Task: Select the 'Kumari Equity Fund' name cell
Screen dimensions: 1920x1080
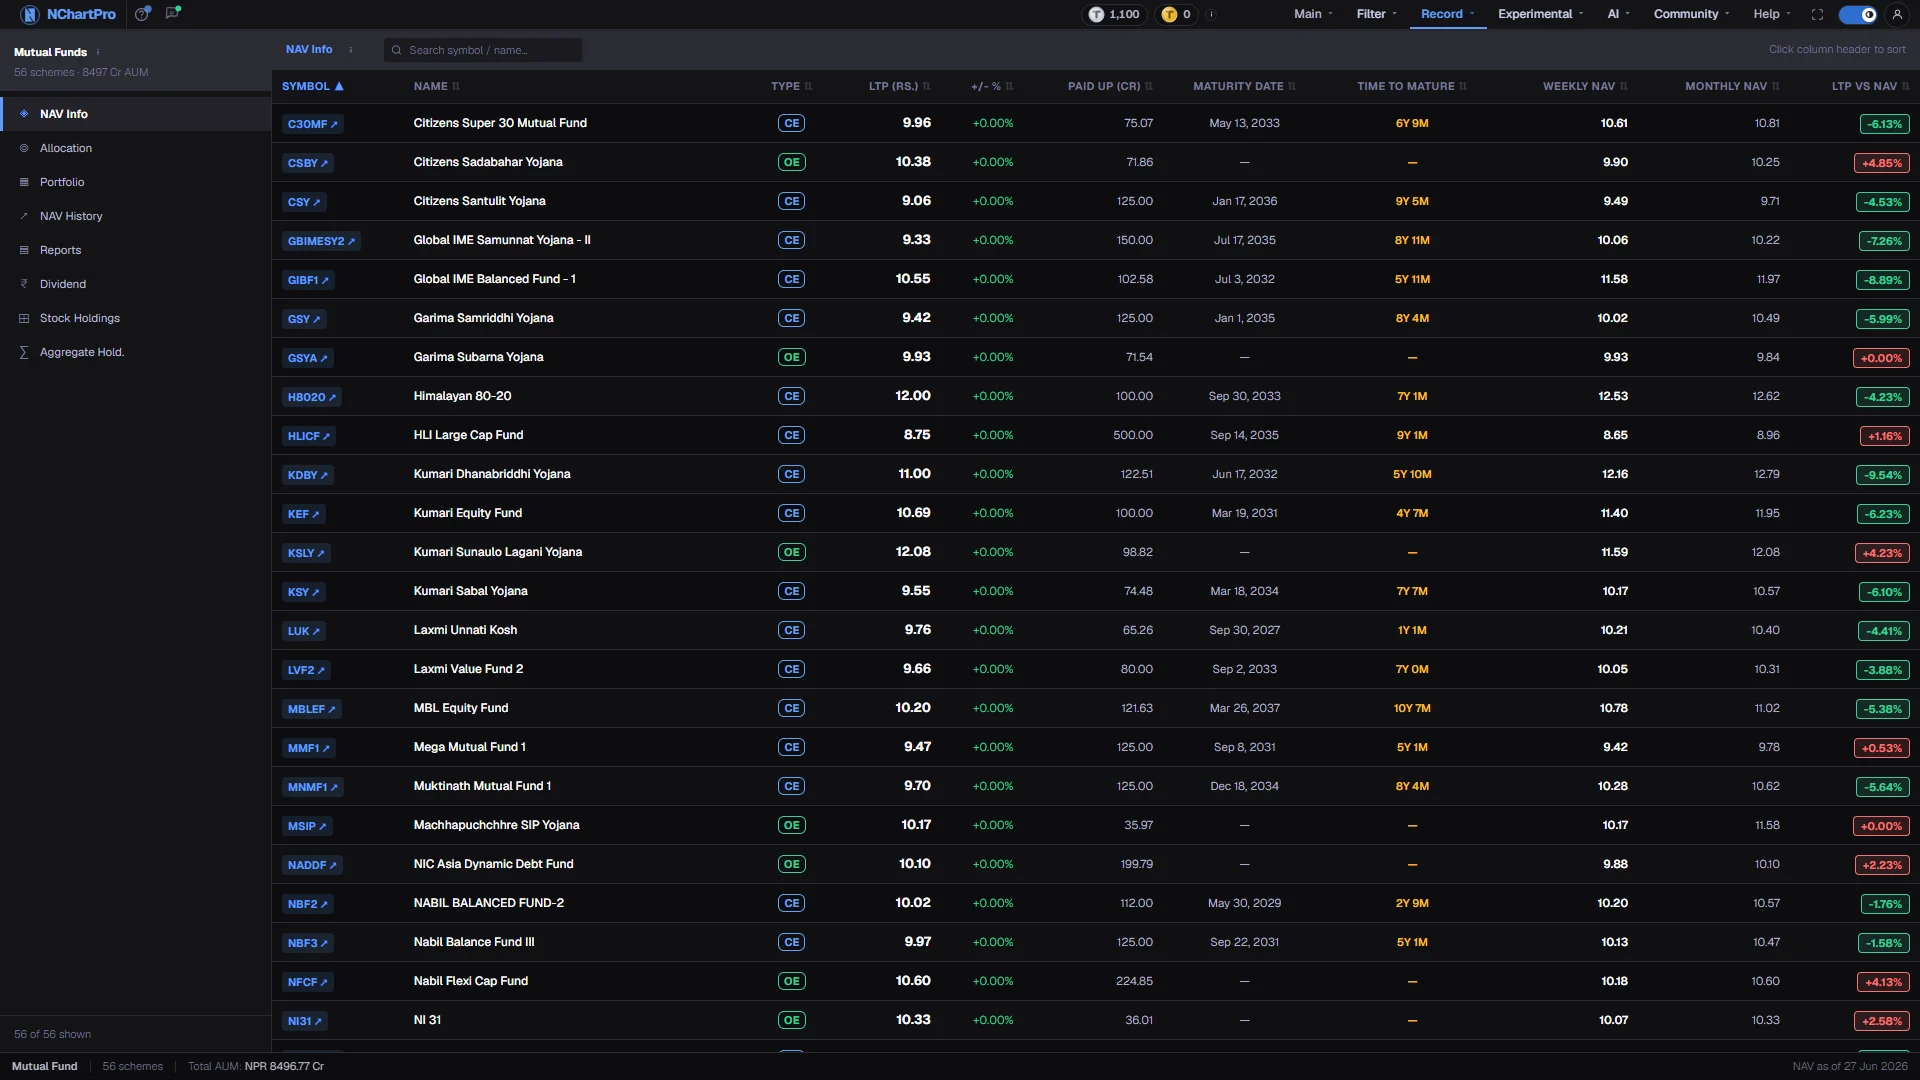Action: click(467, 513)
